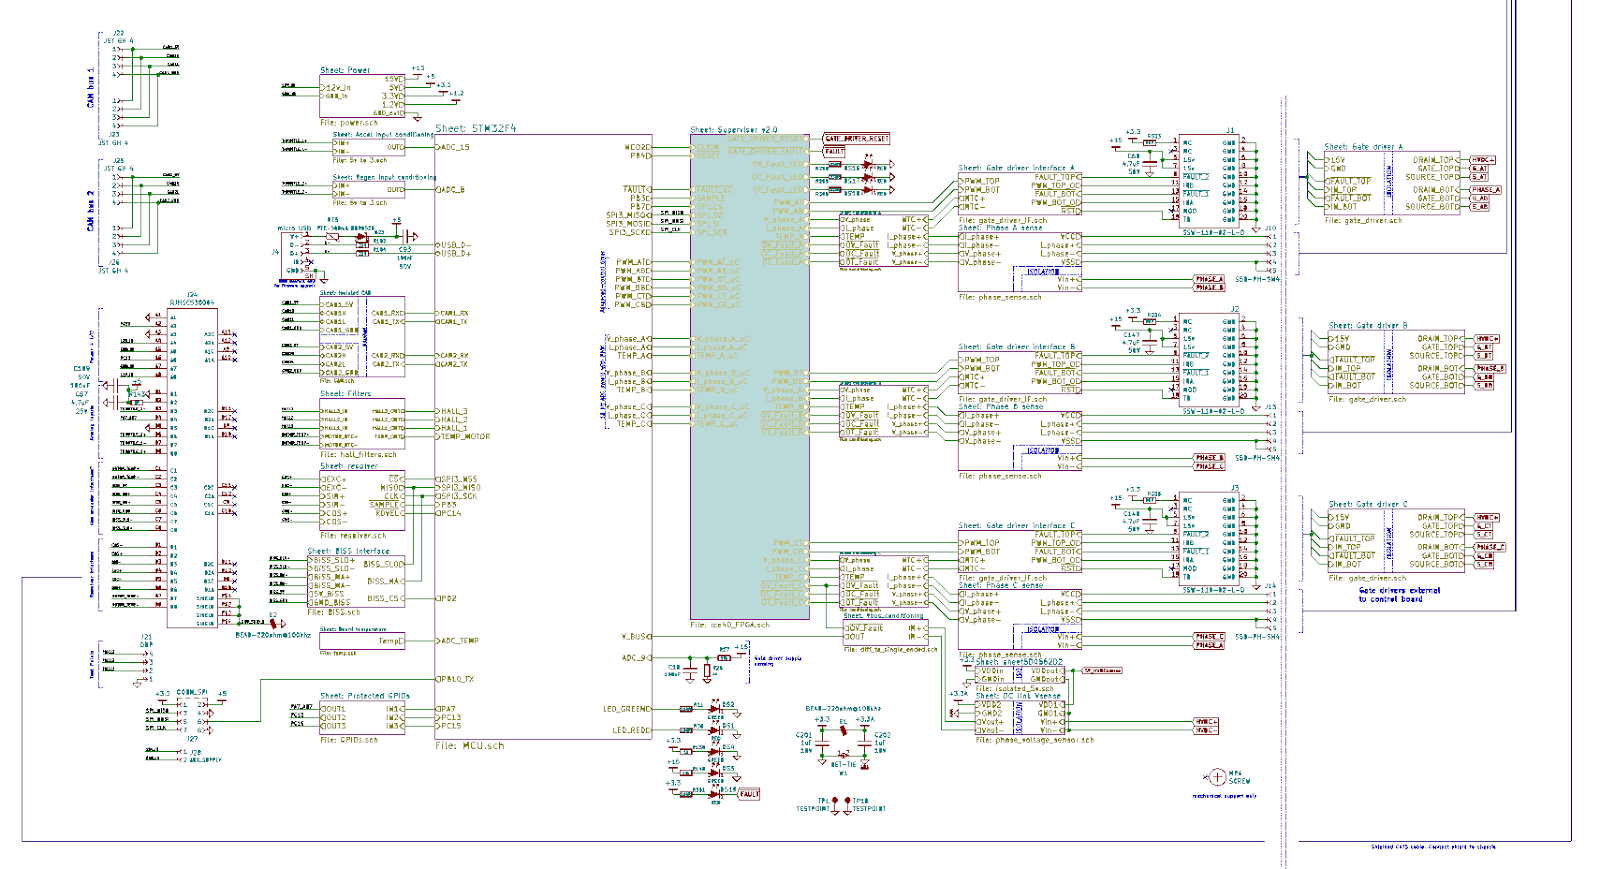Click the "File: diff_to_single_ended.sch" label

891,649
